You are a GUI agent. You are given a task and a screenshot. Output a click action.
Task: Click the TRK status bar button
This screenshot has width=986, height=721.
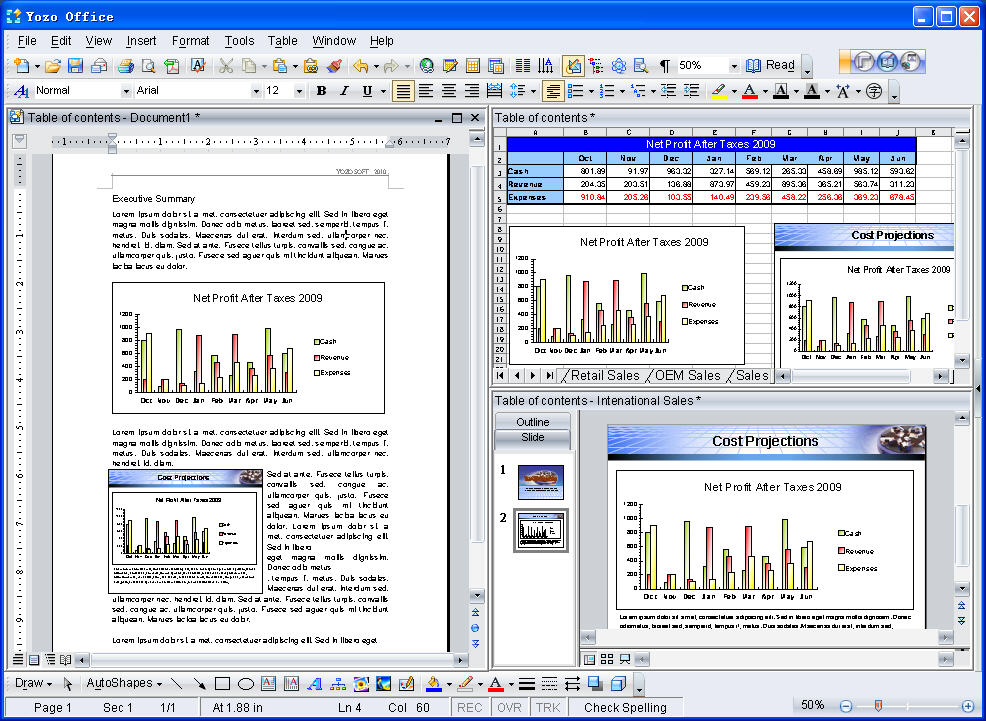pyautogui.click(x=548, y=708)
